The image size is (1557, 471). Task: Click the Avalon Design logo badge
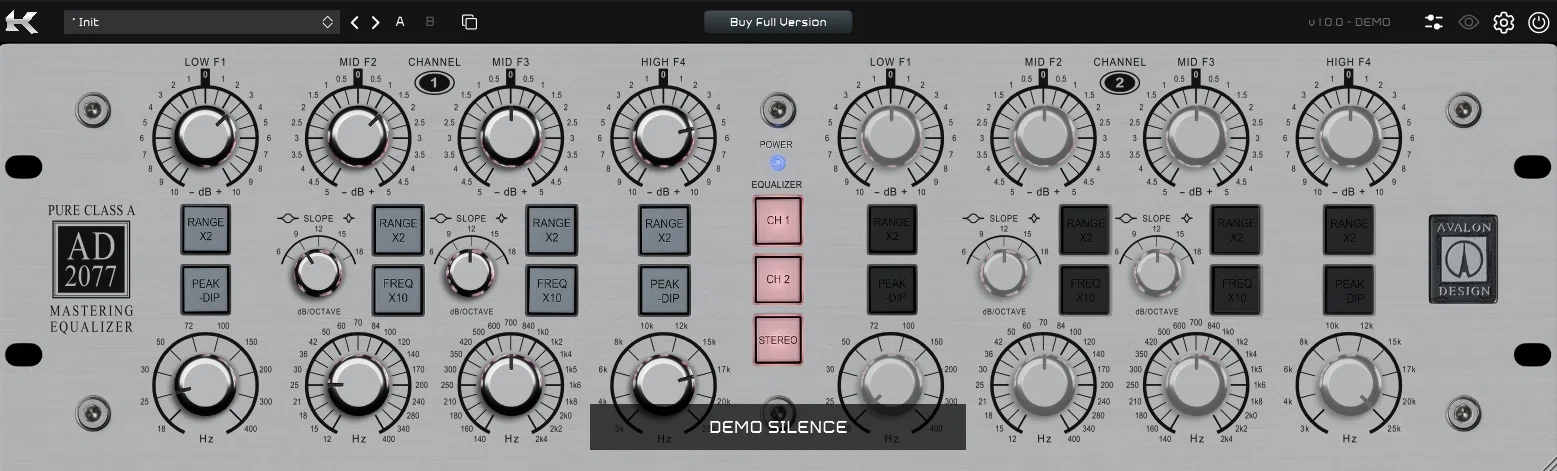[x=1463, y=259]
